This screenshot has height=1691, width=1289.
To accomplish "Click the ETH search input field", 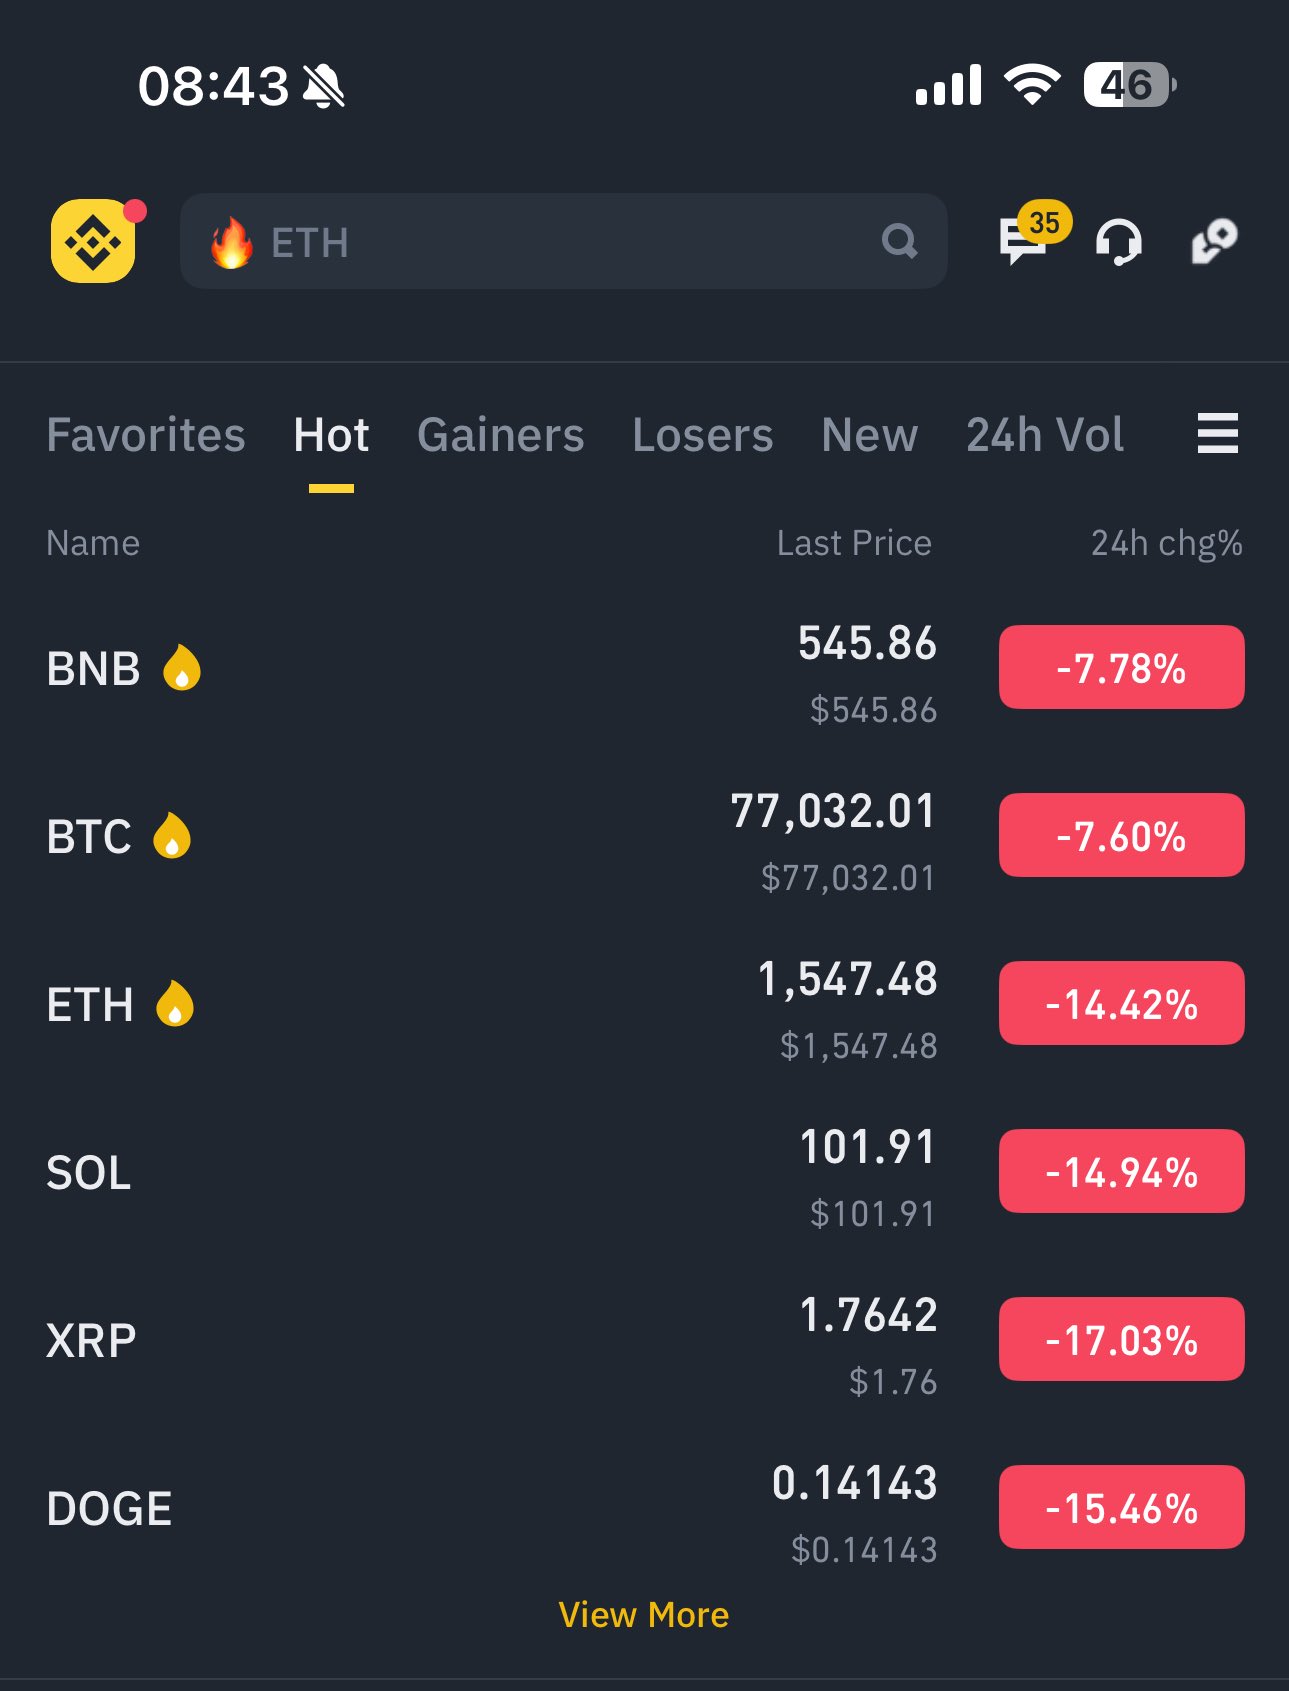I will coord(560,242).
